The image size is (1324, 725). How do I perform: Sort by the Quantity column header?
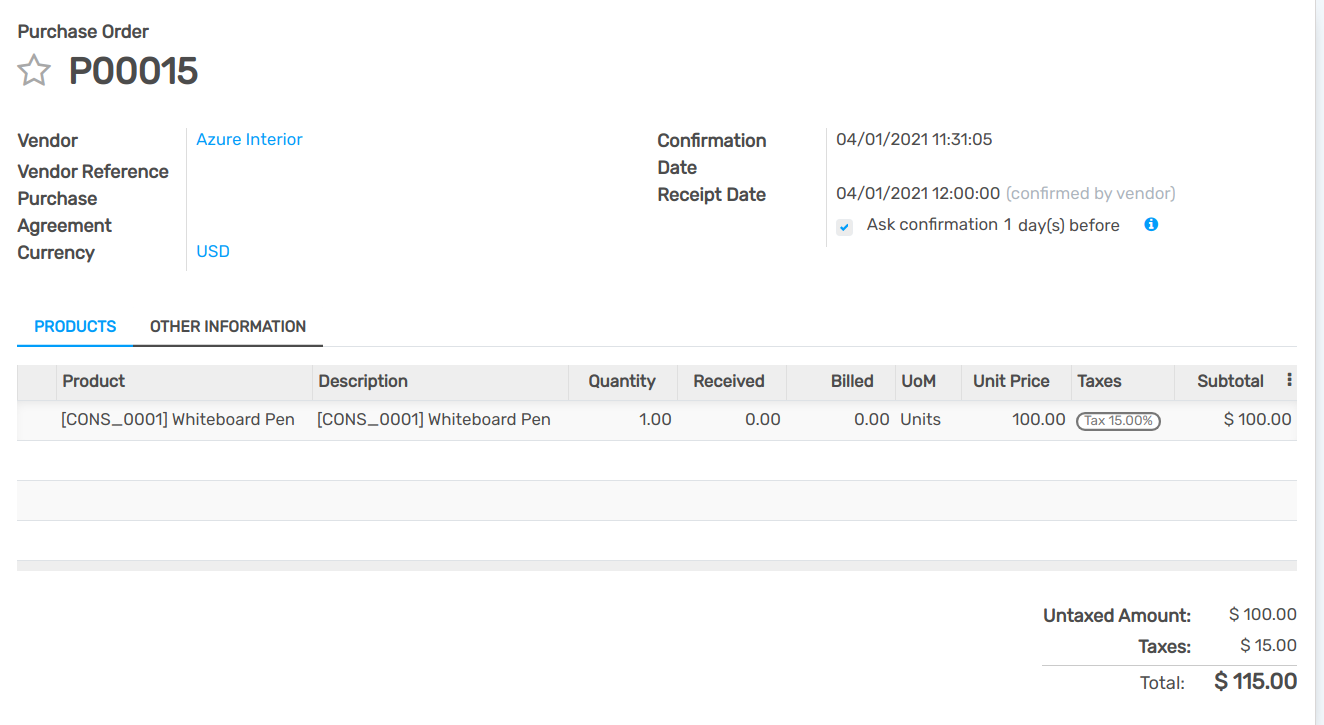621,381
